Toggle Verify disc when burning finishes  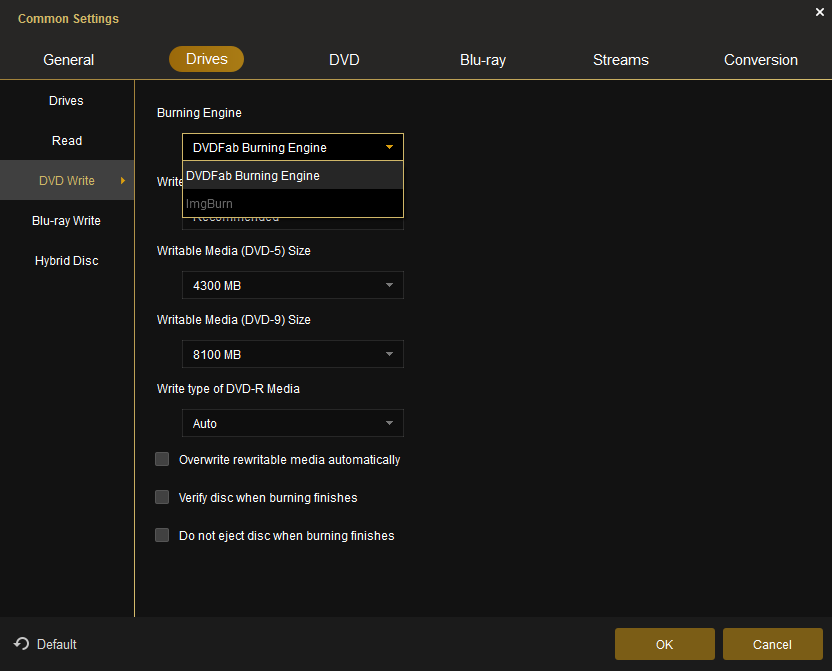(x=162, y=497)
